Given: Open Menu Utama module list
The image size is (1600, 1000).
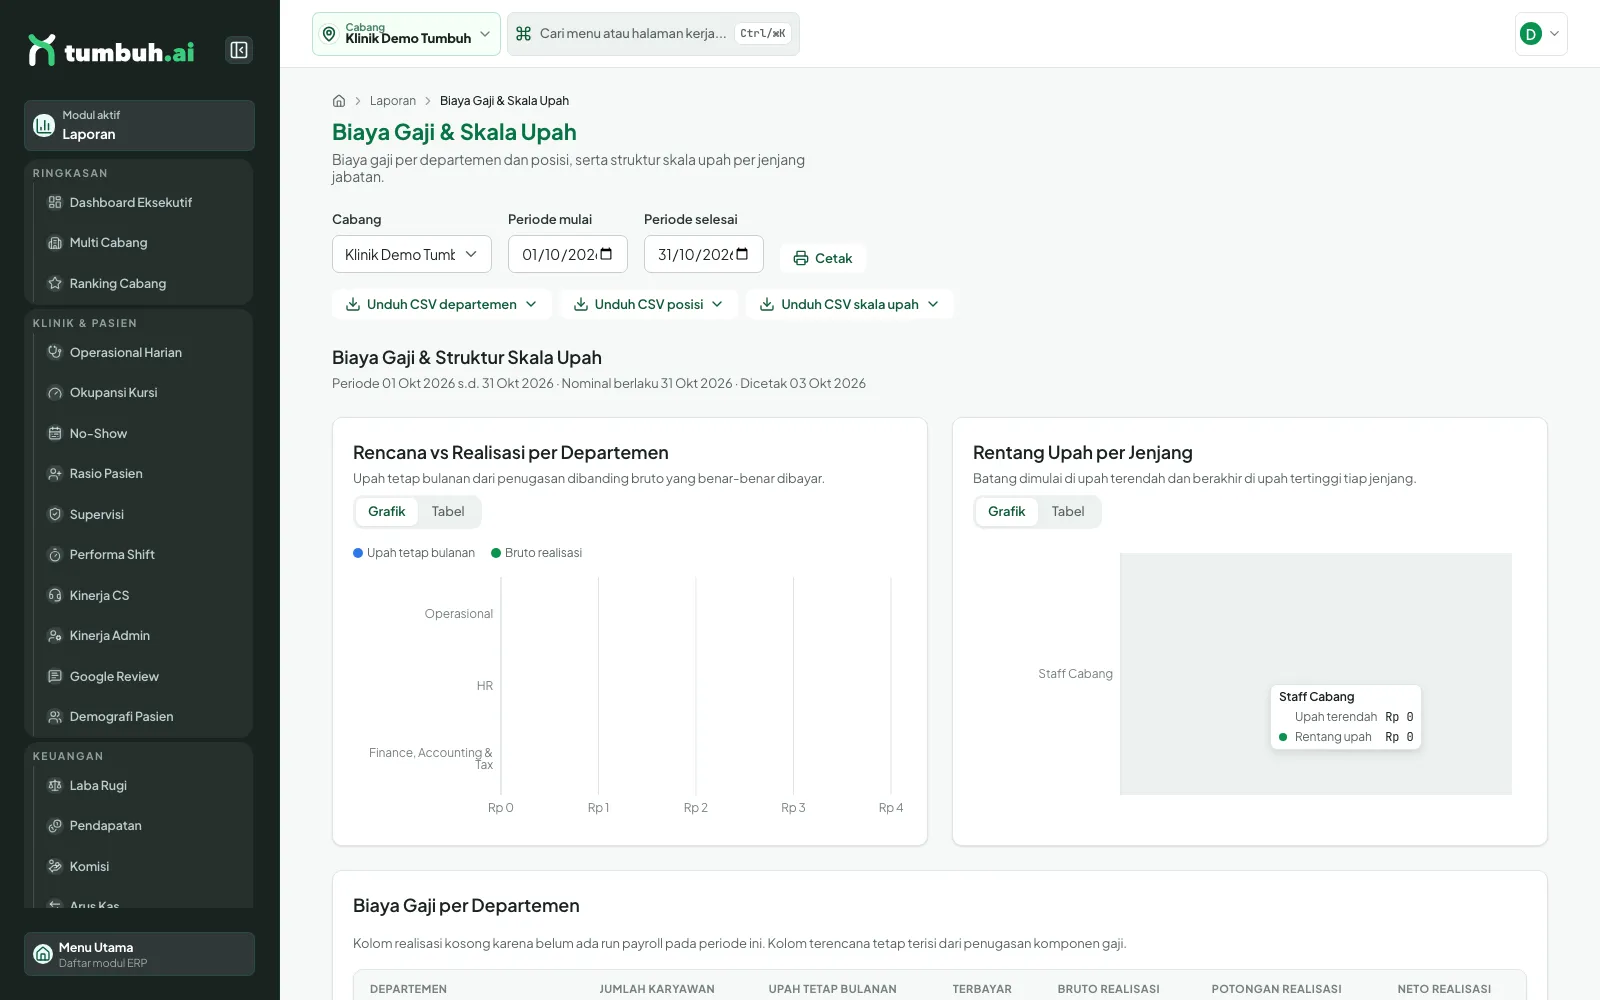Looking at the screenshot, I should tap(139, 954).
